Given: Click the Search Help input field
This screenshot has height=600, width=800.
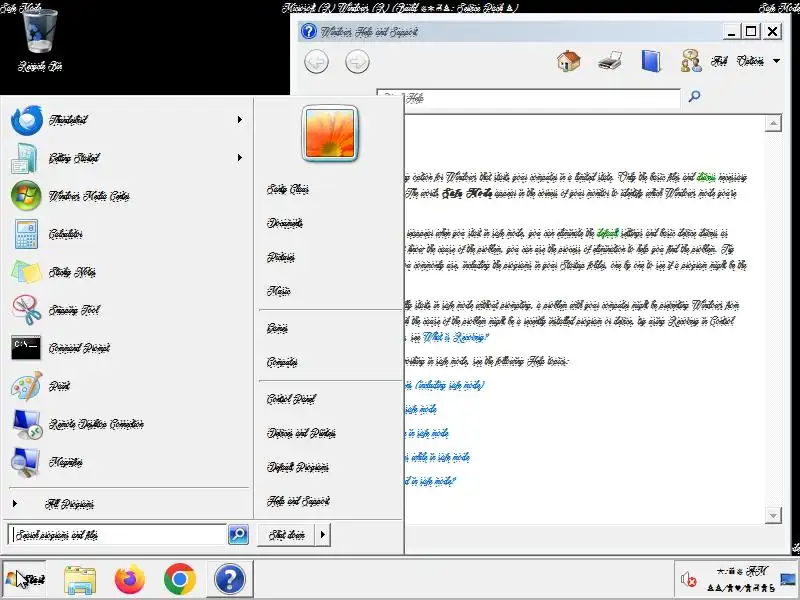Looking at the screenshot, I should pos(529,98).
